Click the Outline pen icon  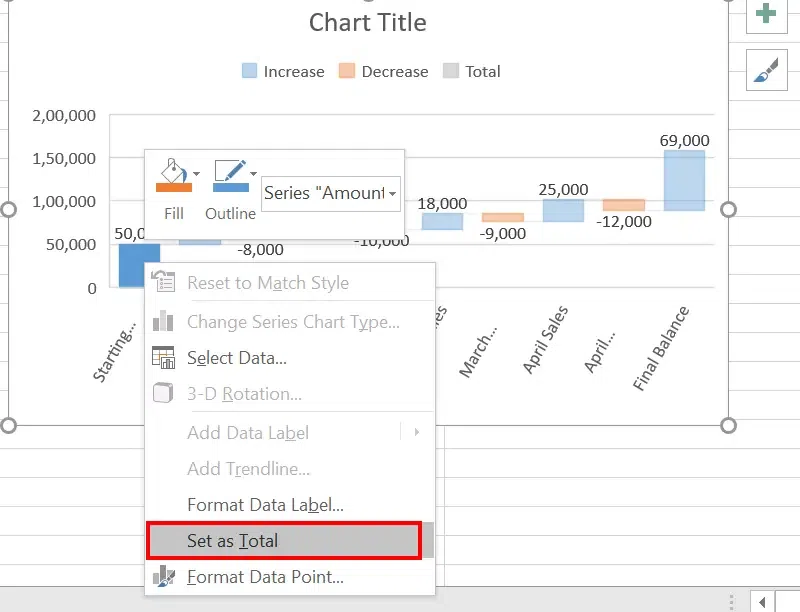230,174
